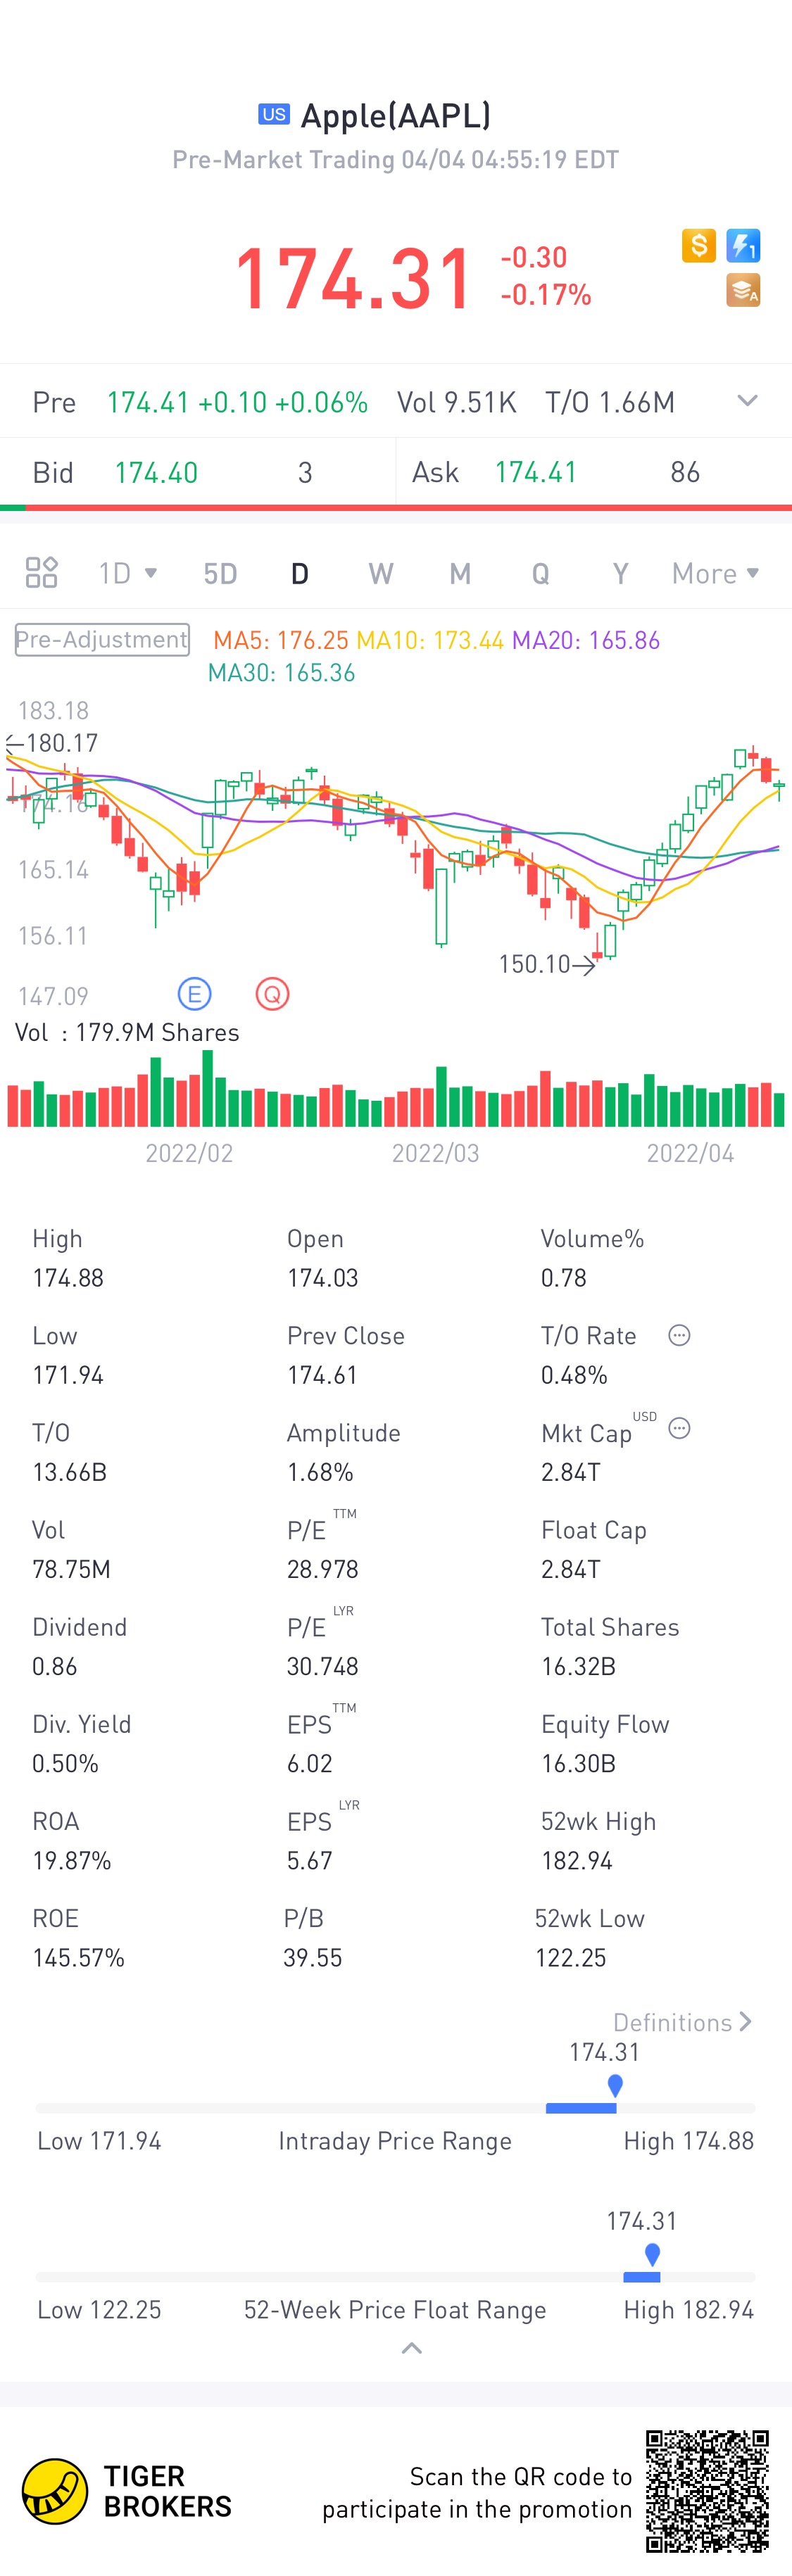Open the 1D interval dropdown
Screen dimensions: 792x2576
tap(127, 573)
